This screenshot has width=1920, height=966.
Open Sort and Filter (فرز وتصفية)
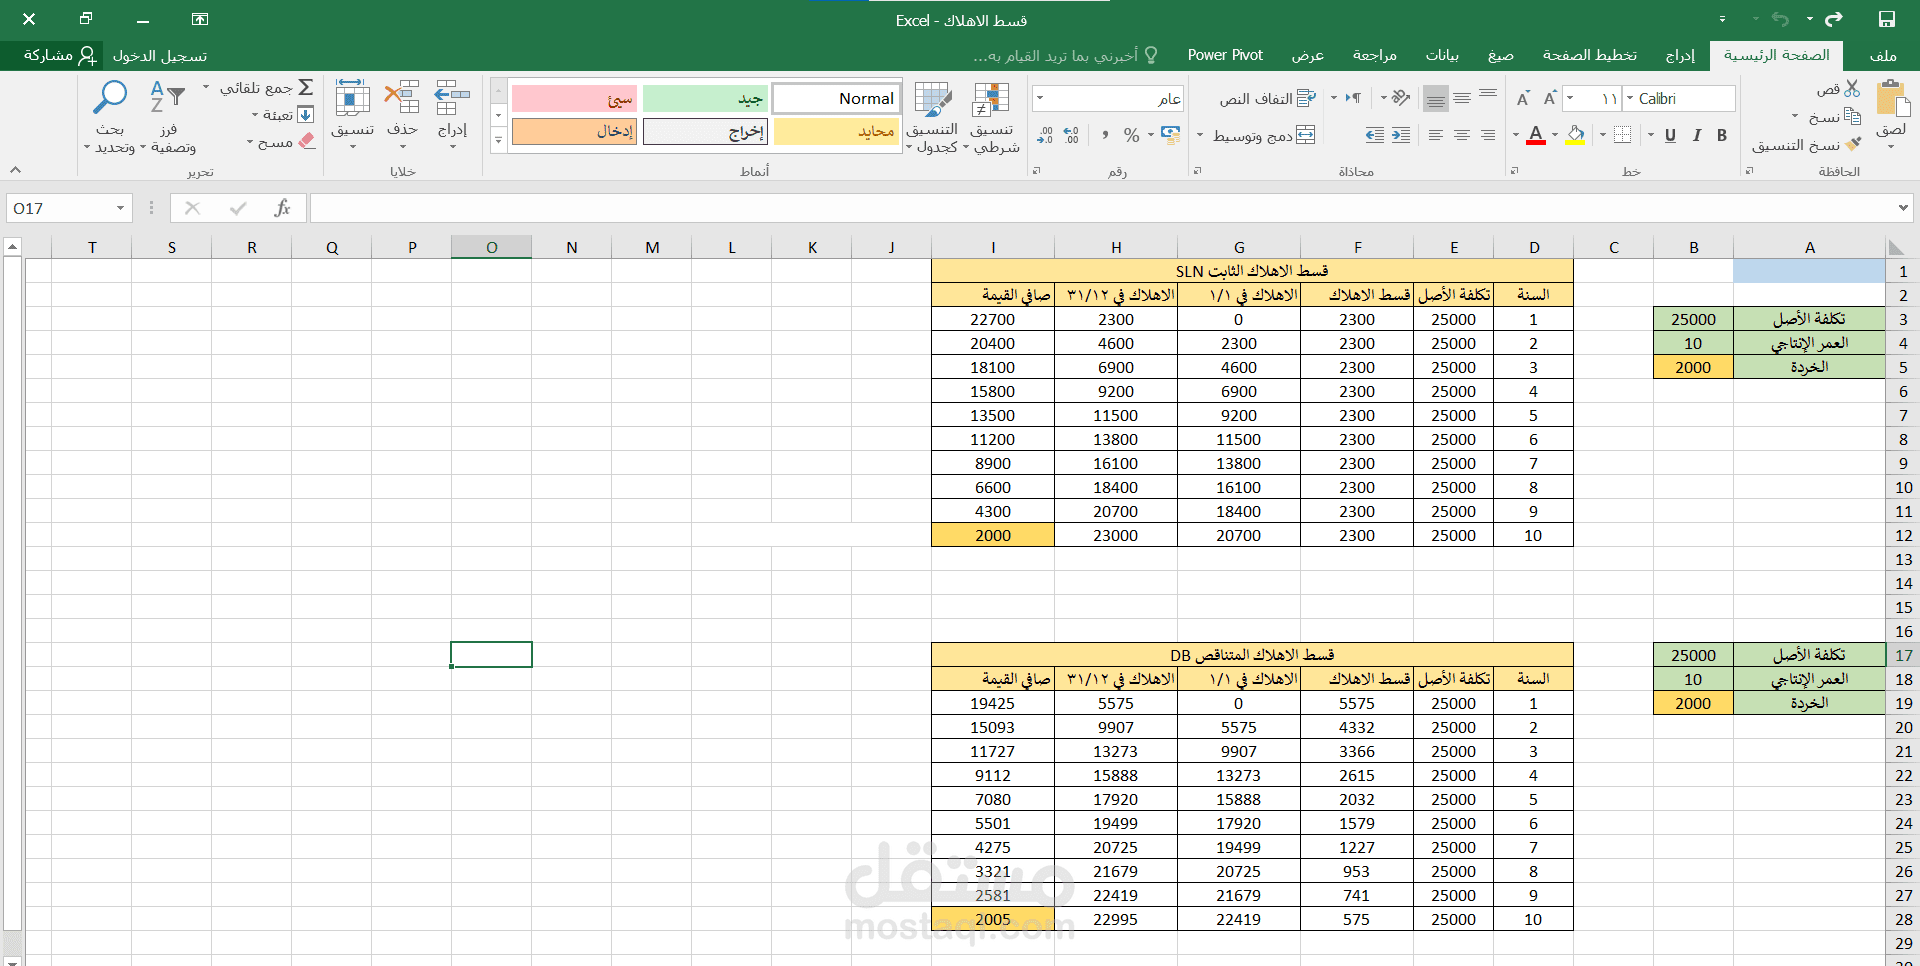[x=168, y=117]
